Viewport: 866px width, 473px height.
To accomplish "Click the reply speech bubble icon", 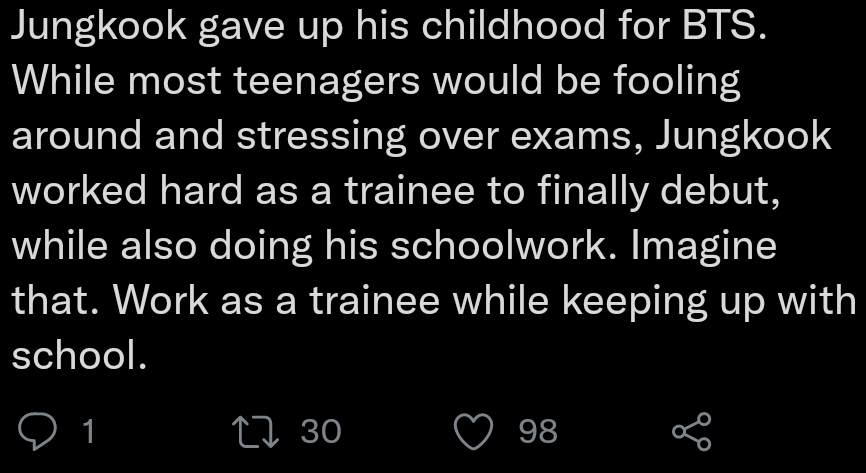I will [40, 431].
